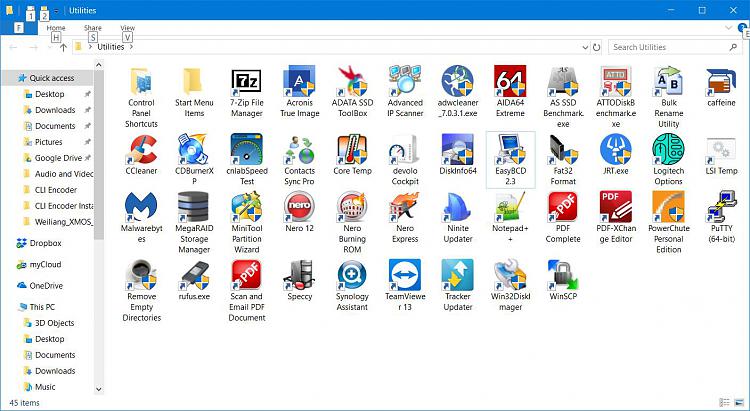This screenshot has height=411, width=750.
Task: Switch to details view button
Action: tap(725, 402)
